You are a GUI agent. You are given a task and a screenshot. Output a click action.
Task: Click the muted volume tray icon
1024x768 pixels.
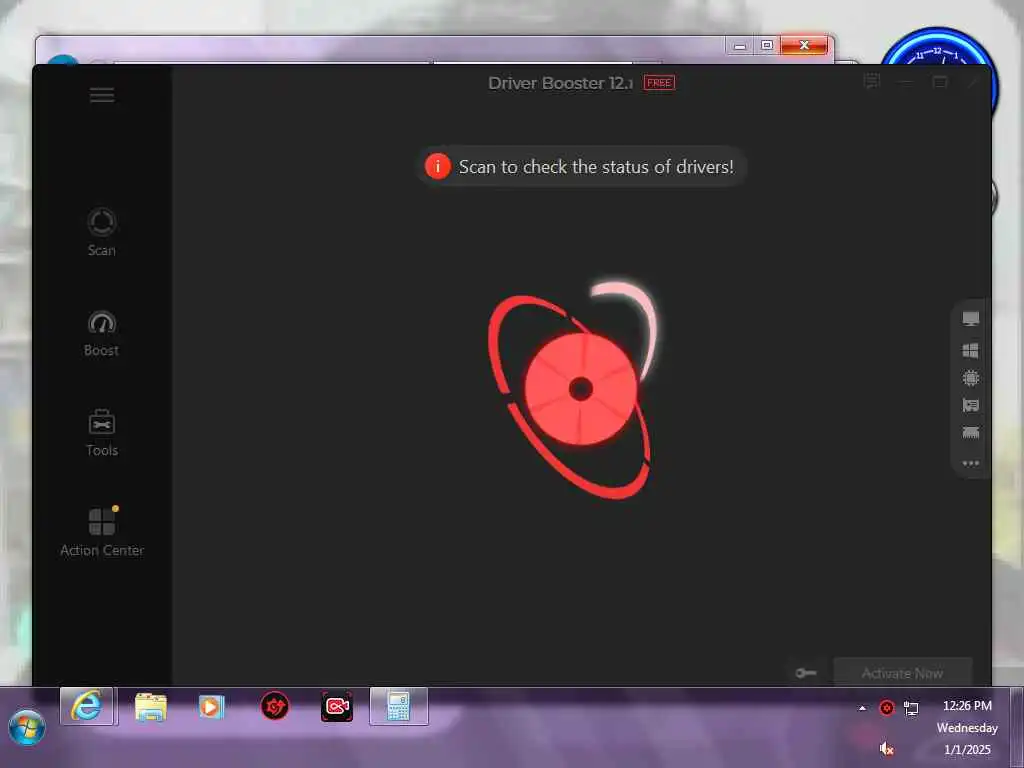[x=886, y=748]
